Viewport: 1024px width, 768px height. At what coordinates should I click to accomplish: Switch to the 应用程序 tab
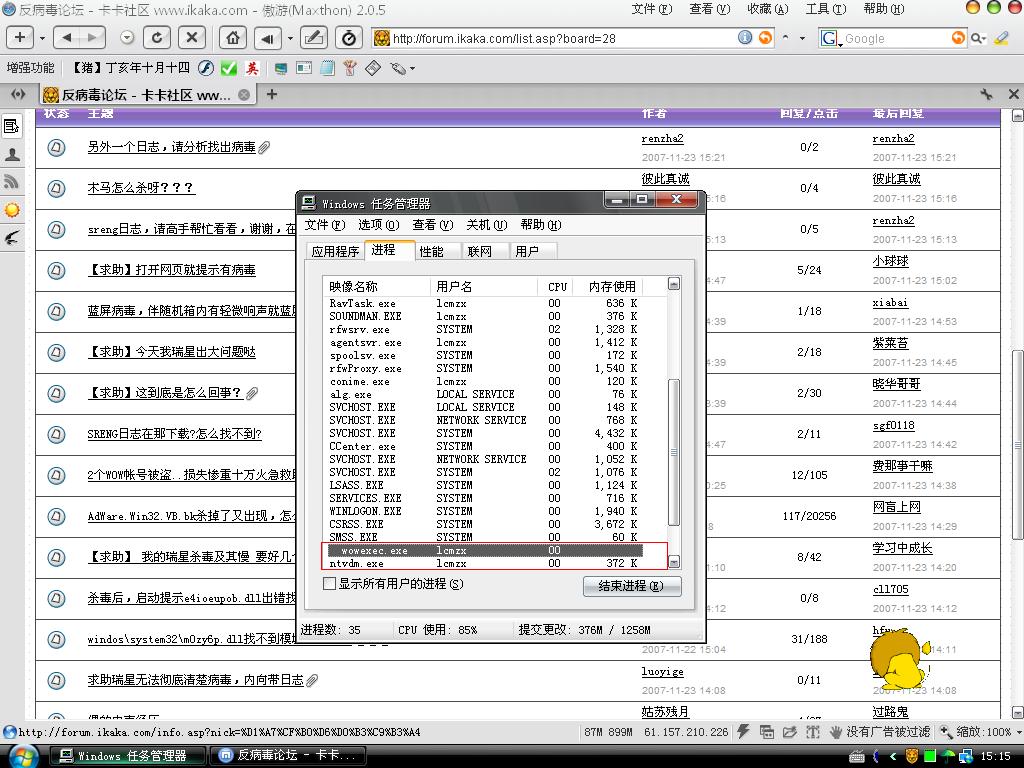click(x=335, y=251)
